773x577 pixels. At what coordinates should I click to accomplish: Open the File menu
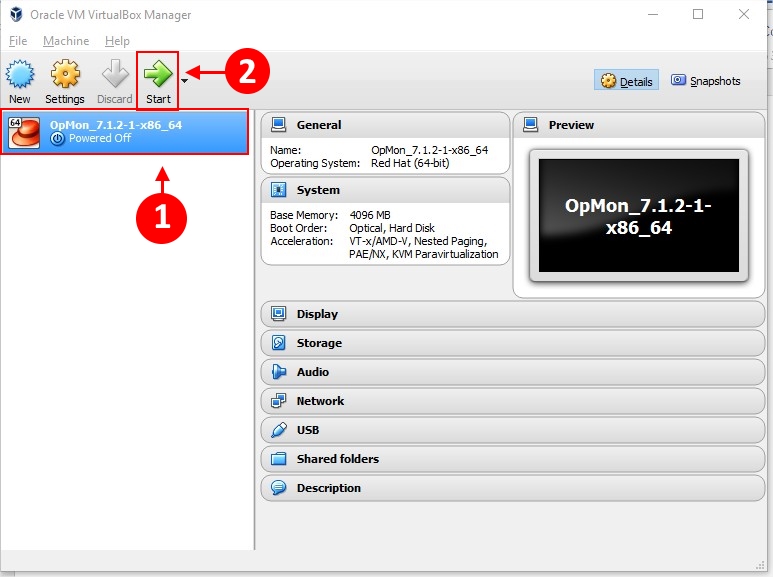(x=18, y=41)
